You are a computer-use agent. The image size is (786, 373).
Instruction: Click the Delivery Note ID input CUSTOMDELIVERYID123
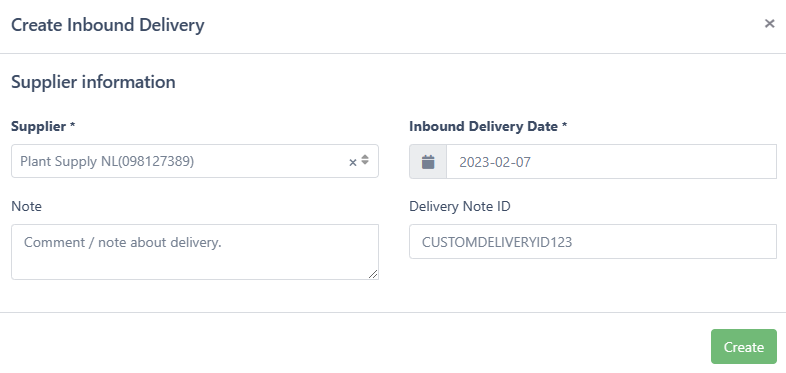(x=593, y=242)
